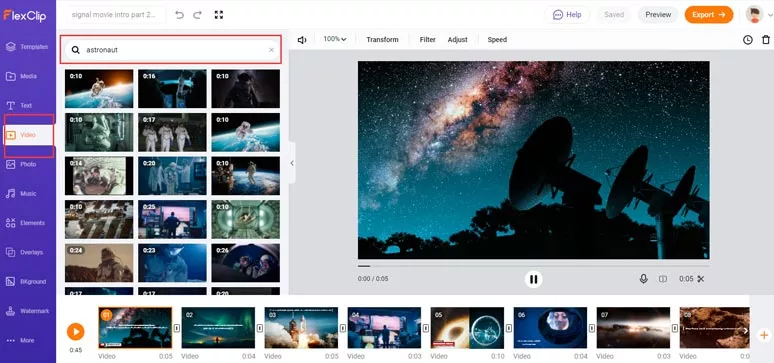Select the 0:26 stock video clip
The height and width of the screenshot is (363, 774).
tap(245, 263)
